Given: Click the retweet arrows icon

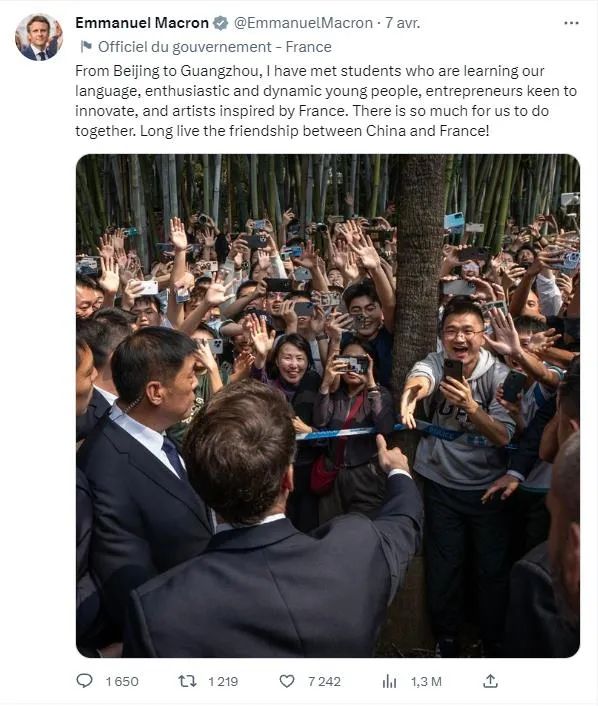Looking at the screenshot, I should [187, 681].
